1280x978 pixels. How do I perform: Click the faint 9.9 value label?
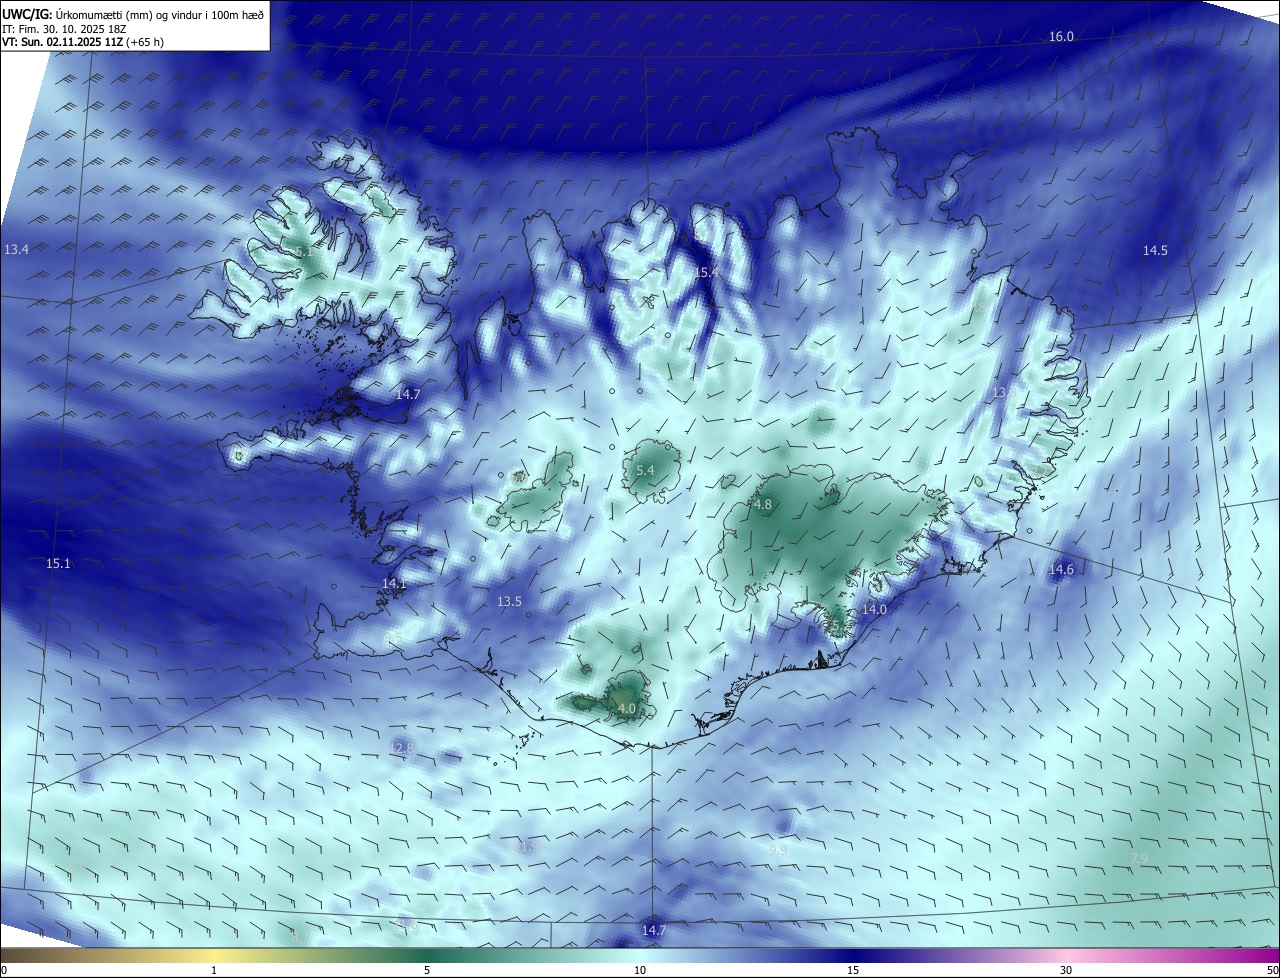click(778, 850)
